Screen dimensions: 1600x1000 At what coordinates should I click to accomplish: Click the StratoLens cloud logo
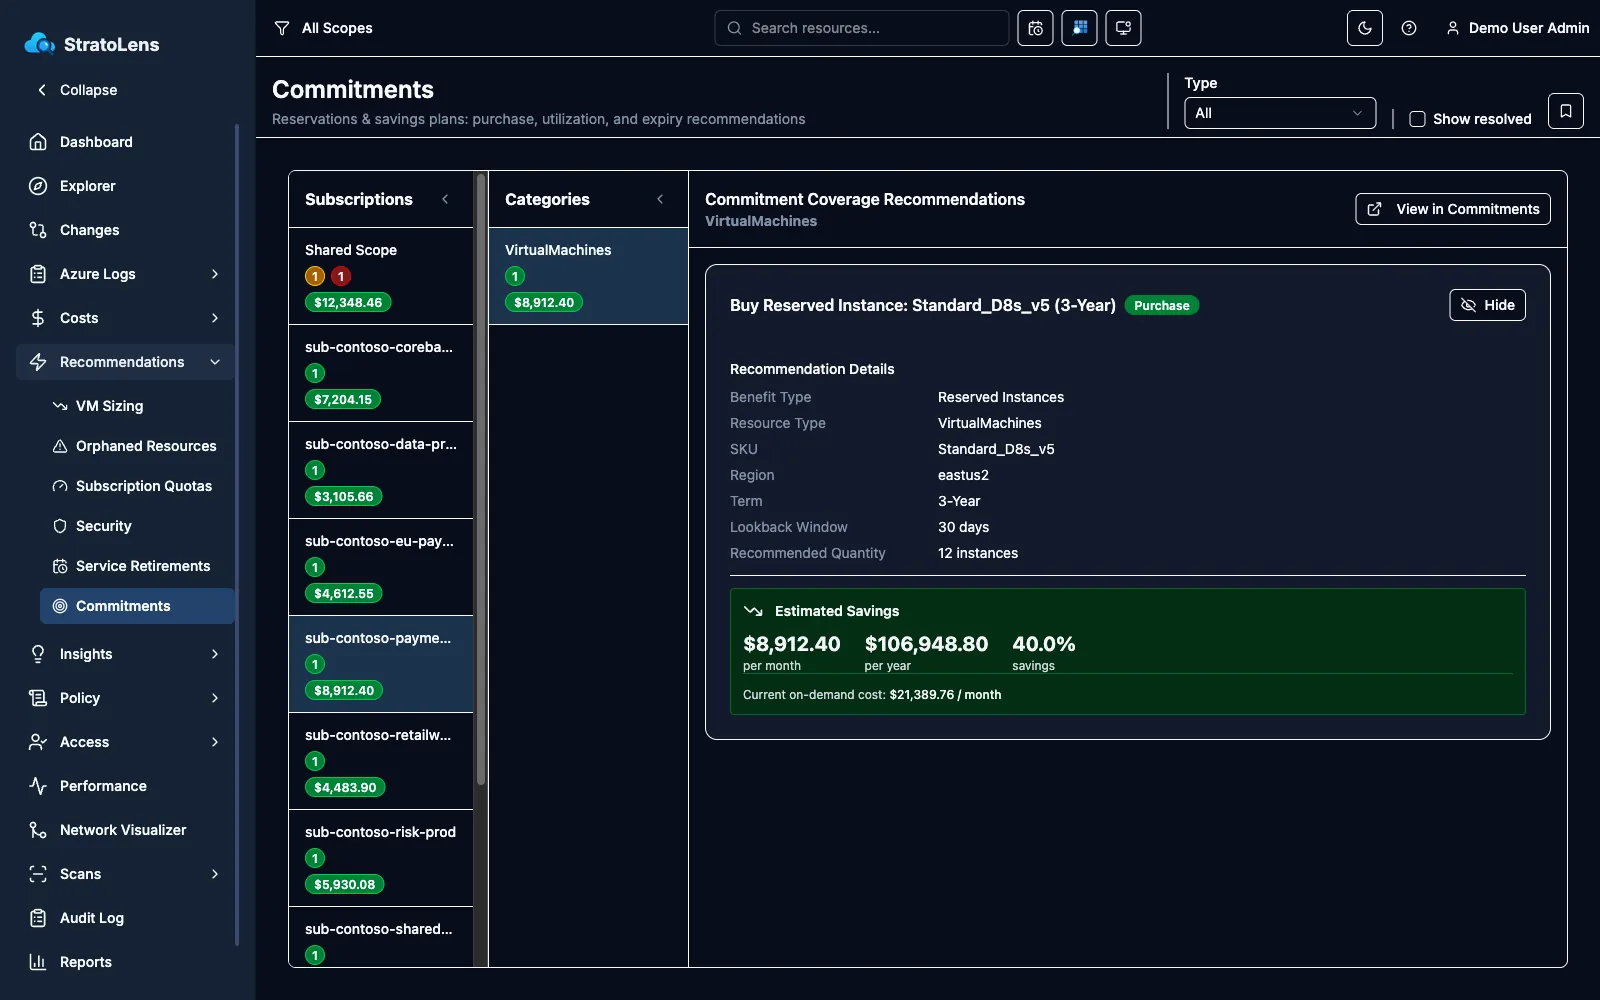[x=39, y=44]
